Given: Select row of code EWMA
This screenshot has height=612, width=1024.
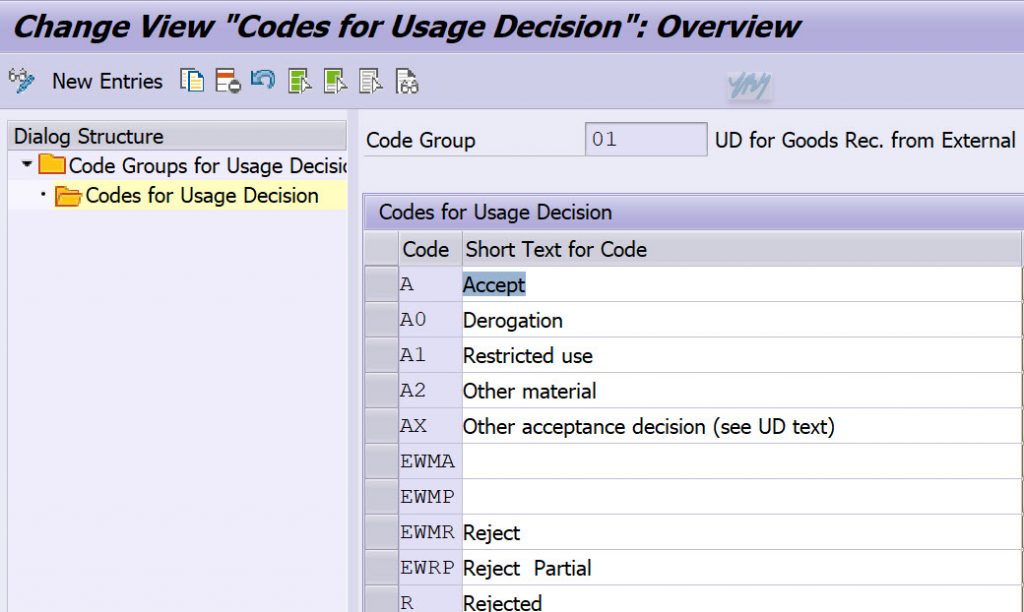Looking at the screenshot, I should [381, 461].
